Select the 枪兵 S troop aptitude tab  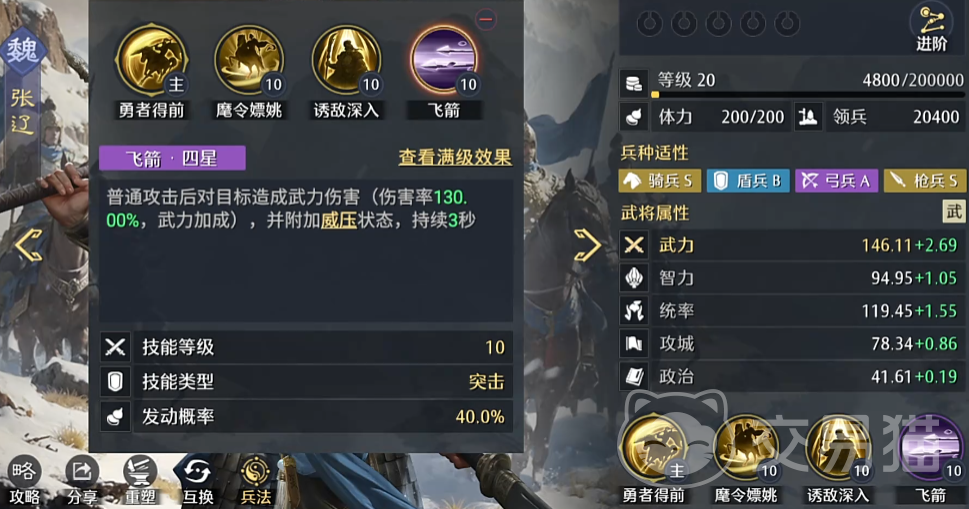coord(925,180)
